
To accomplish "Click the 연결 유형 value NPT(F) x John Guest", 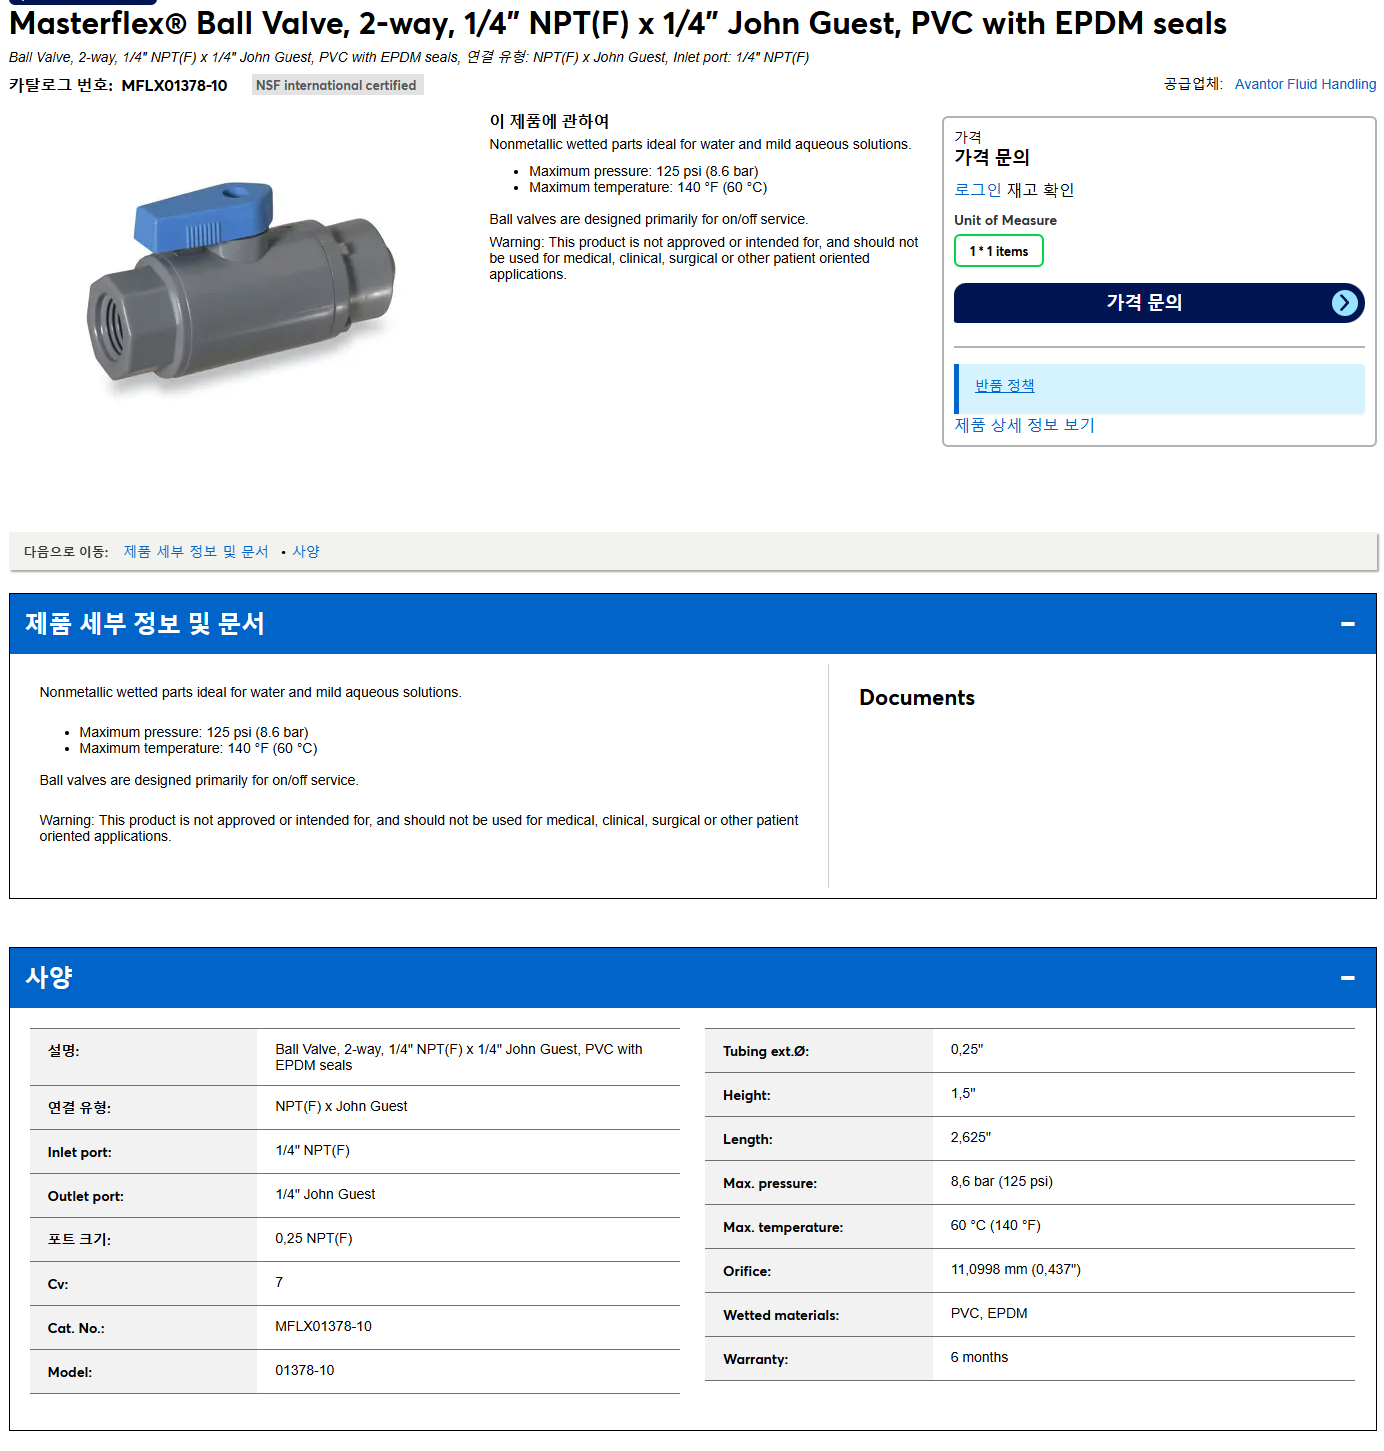I will tap(341, 1107).
